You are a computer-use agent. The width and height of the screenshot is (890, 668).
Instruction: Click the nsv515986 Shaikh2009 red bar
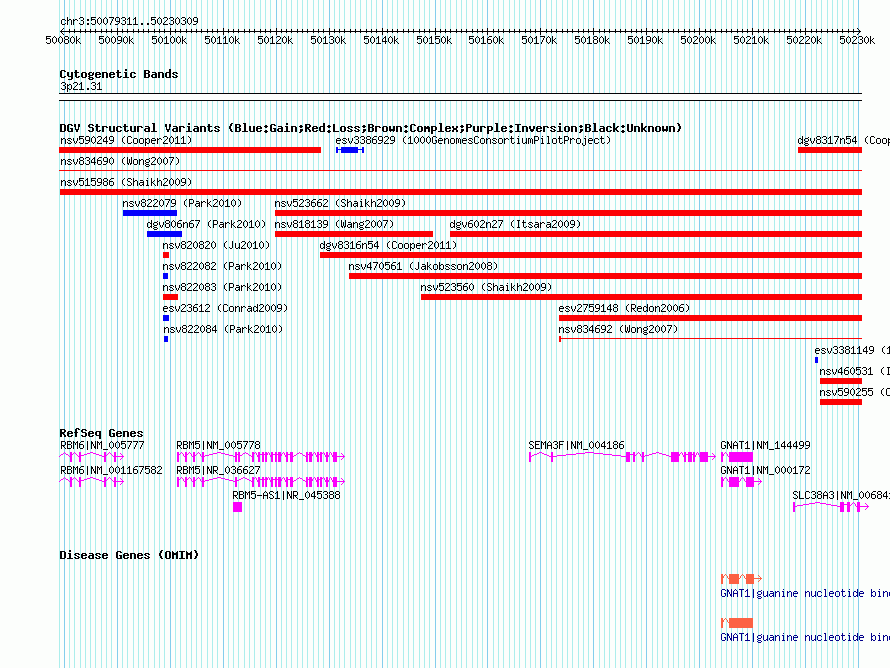coord(460,192)
